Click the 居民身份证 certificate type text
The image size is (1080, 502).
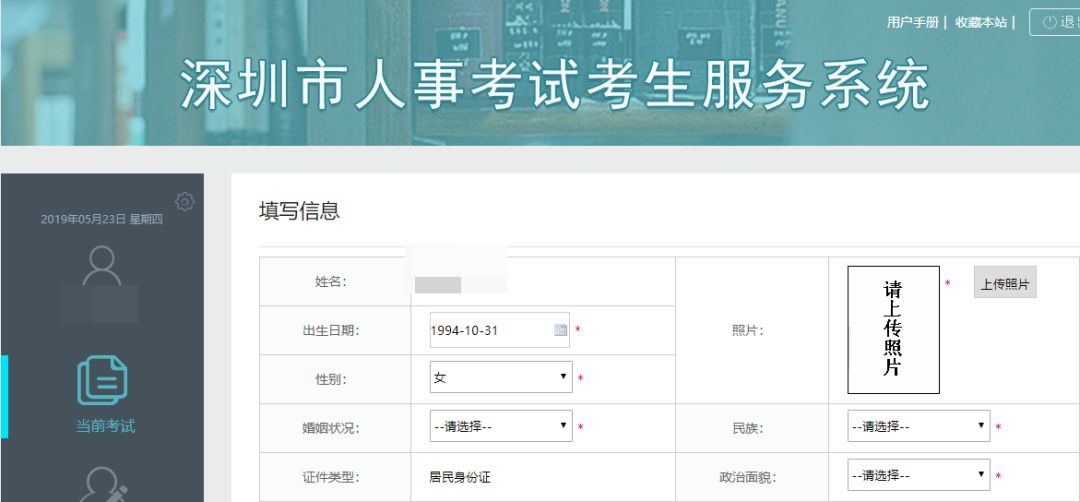point(459,477)
